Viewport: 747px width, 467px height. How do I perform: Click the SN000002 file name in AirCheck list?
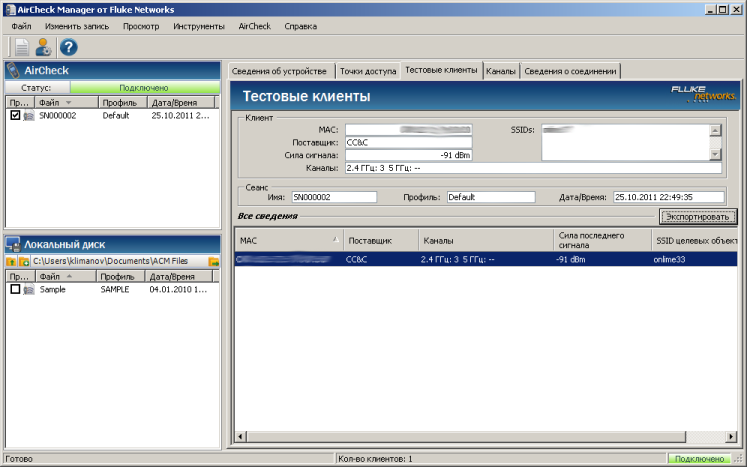coord(58,115)
